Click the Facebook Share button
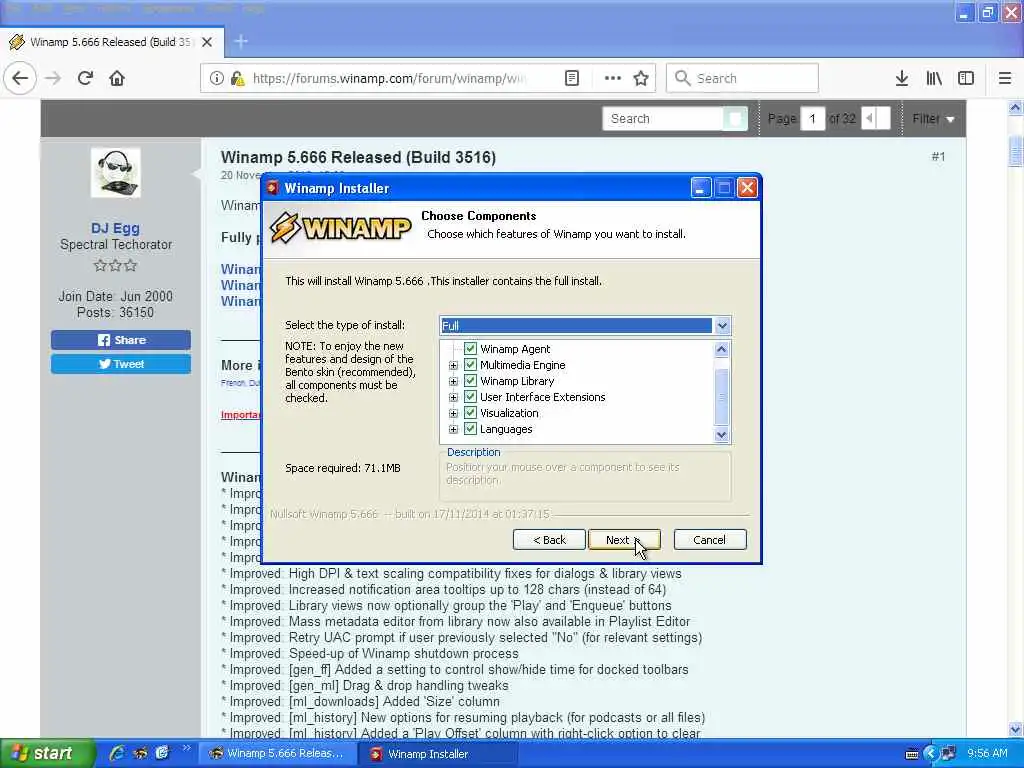Image resolution: width=1024 pixels, height=768 pixels. (121, 340)
